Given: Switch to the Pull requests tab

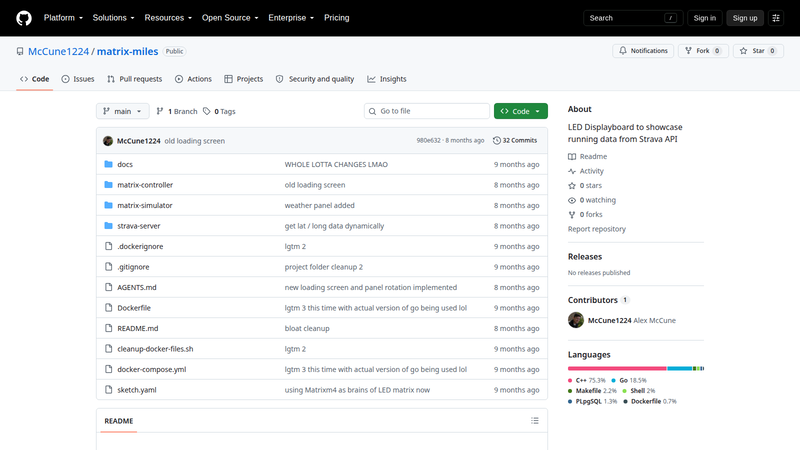Looking at the screenshot, I should pyautogui.click(x=135, y=79).
